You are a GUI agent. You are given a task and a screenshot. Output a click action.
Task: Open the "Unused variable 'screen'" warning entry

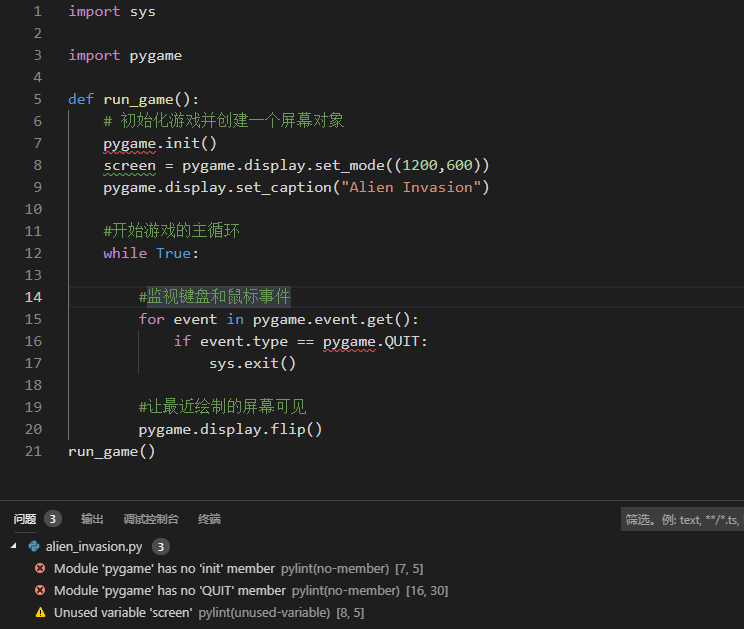[x=123, y=612]
